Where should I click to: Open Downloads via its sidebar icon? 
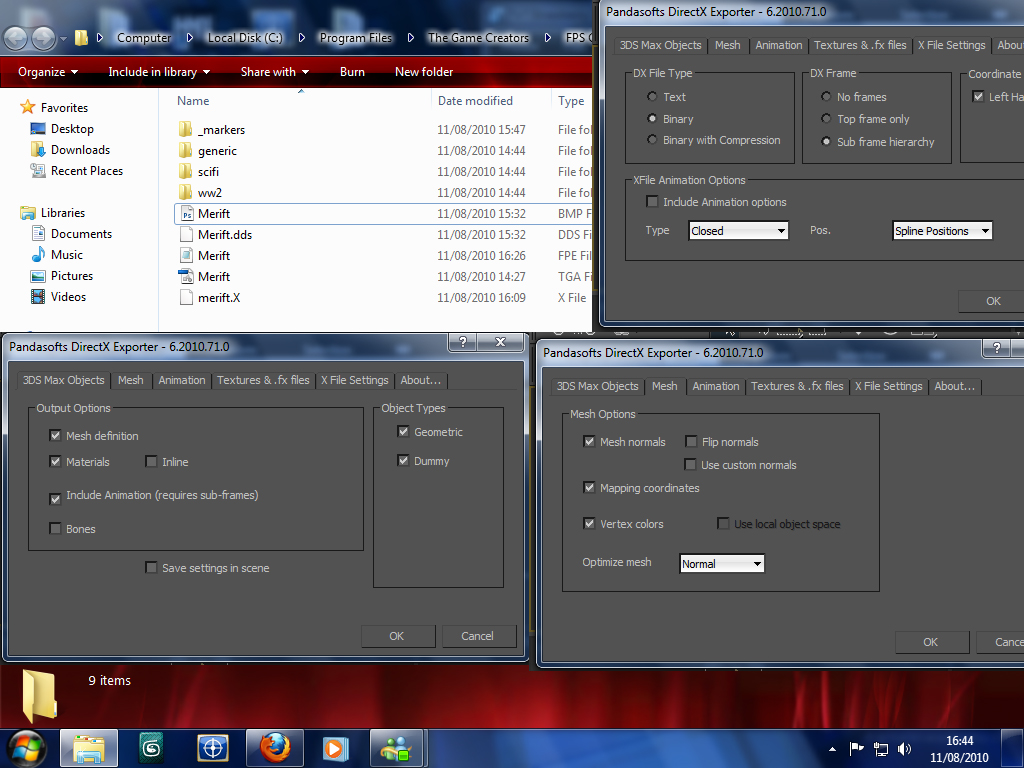[x=38, y=150]
